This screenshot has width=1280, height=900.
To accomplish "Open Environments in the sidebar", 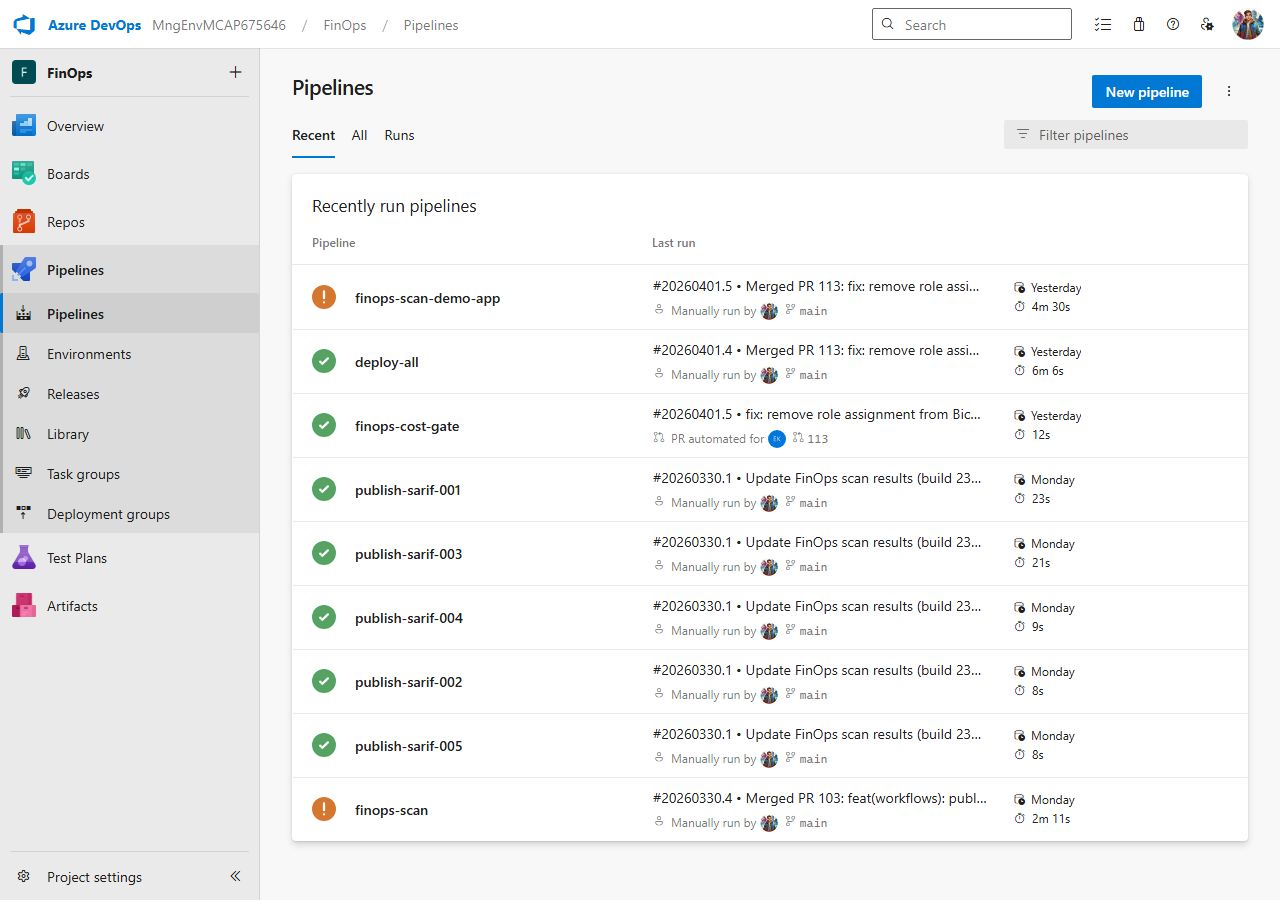I will click(130, 354).
